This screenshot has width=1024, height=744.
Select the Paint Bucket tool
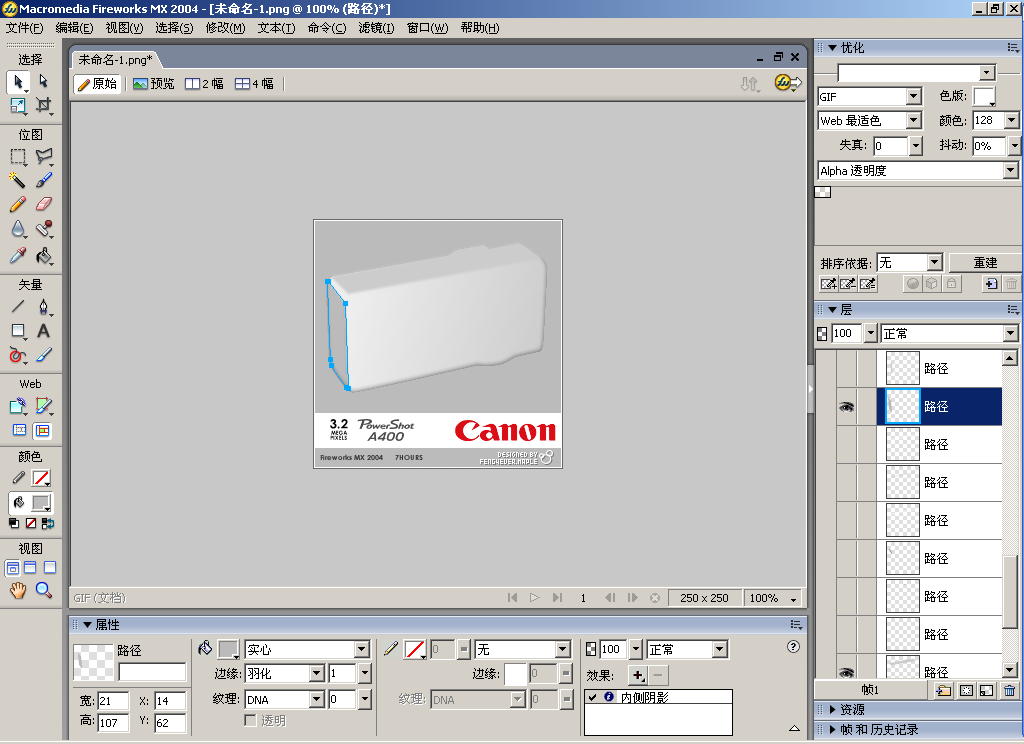[x=43, y=255]
